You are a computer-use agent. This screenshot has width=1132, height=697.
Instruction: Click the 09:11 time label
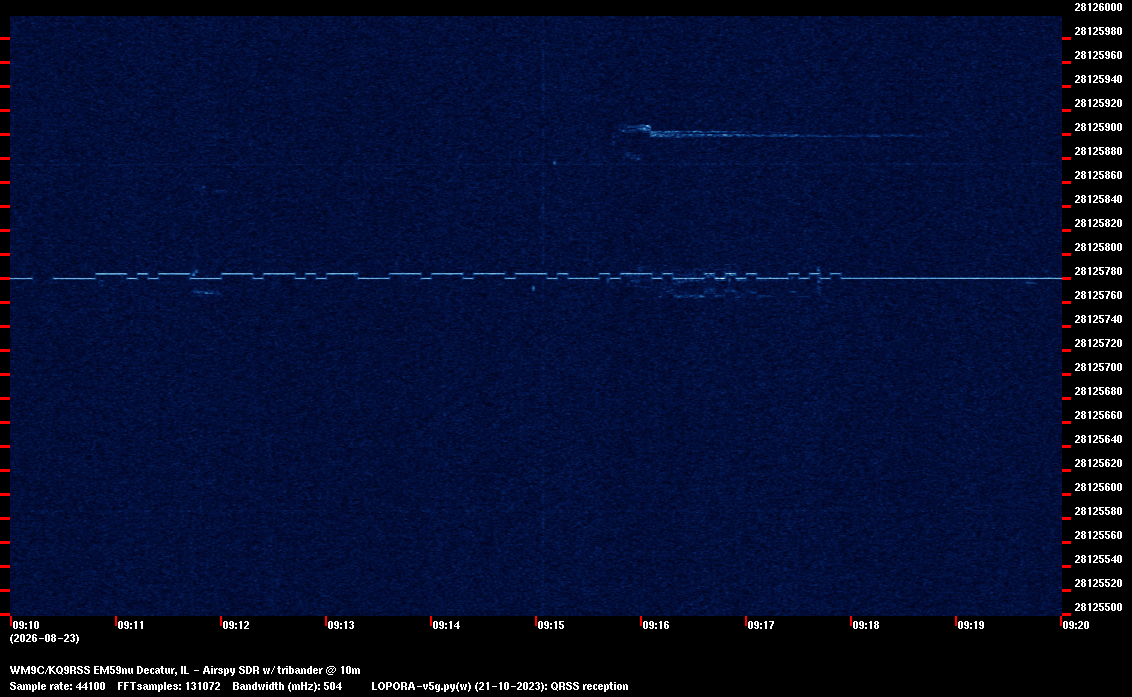tap(131, 625)
